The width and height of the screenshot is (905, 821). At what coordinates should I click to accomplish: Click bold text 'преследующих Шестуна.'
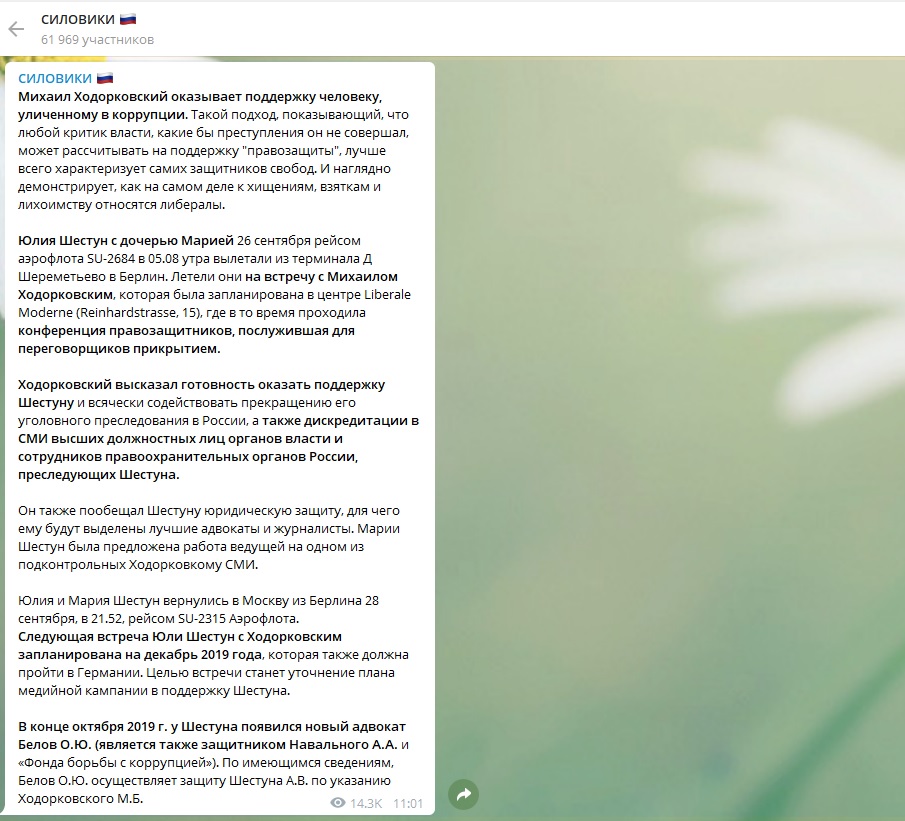click(99, 475)
